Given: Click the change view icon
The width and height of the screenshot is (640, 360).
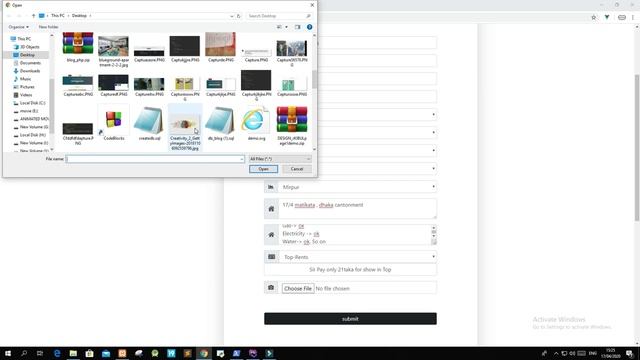Looking at the screenshot, I should tap(280, 27).
